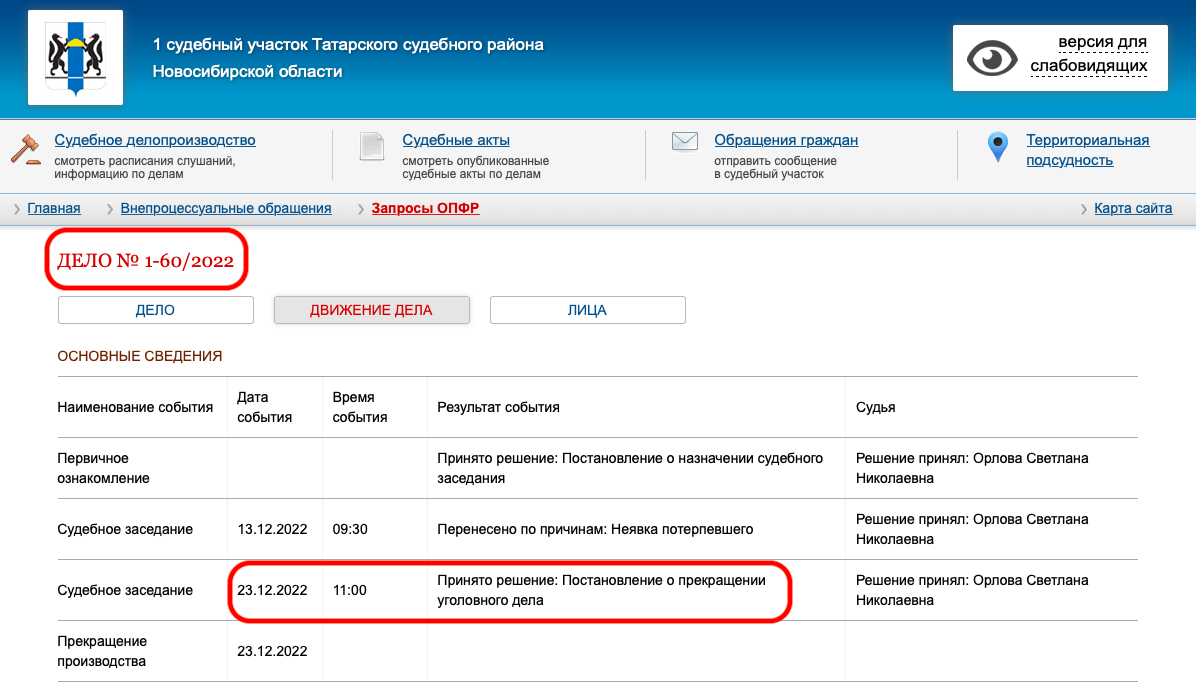The image size is (1196, 685).
Task: Click the document icon for court acts
Action: [372, 147]
